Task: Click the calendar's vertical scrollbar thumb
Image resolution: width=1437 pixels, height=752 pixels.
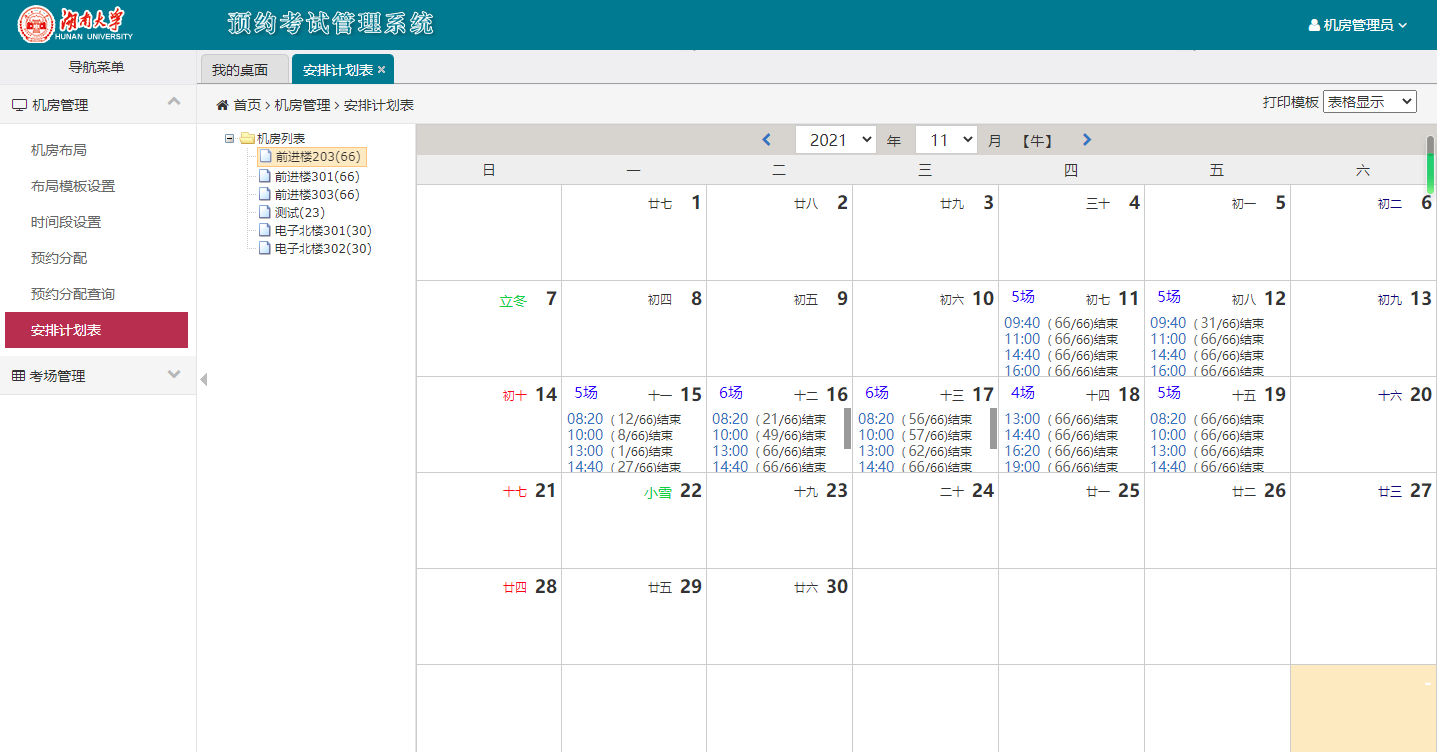Action: pos(1430,165)
